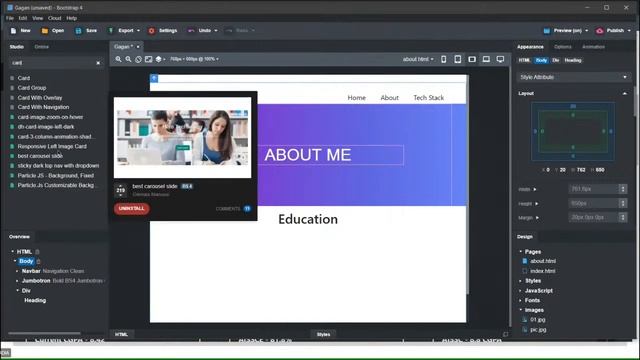Screen dimensions: 640x360
Task: Collapse the Div node in Overview
Action: [17, 291]
